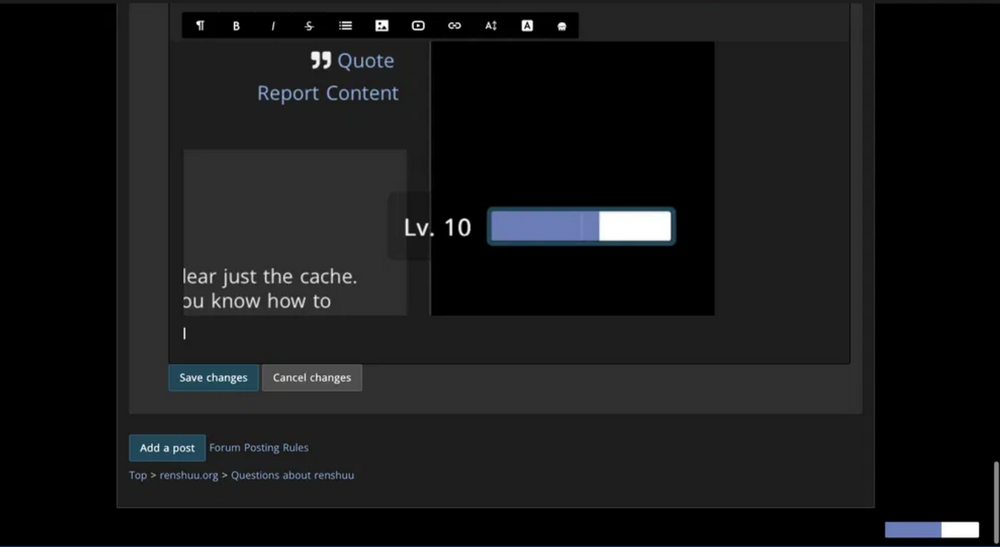Click the Lv. 10 progress bar
This screenshot has width=1000, height=547.
pos(581,227)
